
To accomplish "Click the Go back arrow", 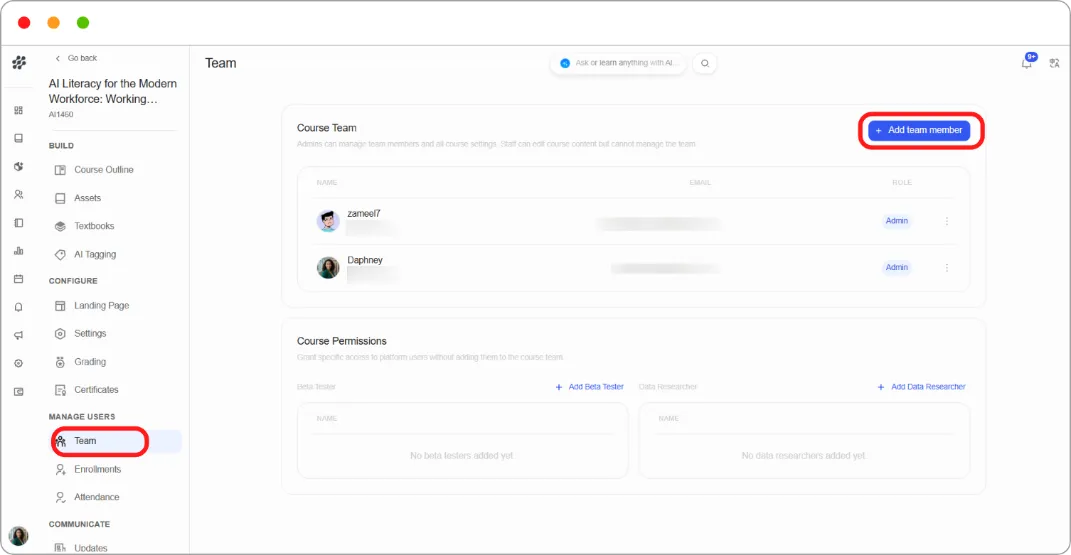I will coord(57,58).
